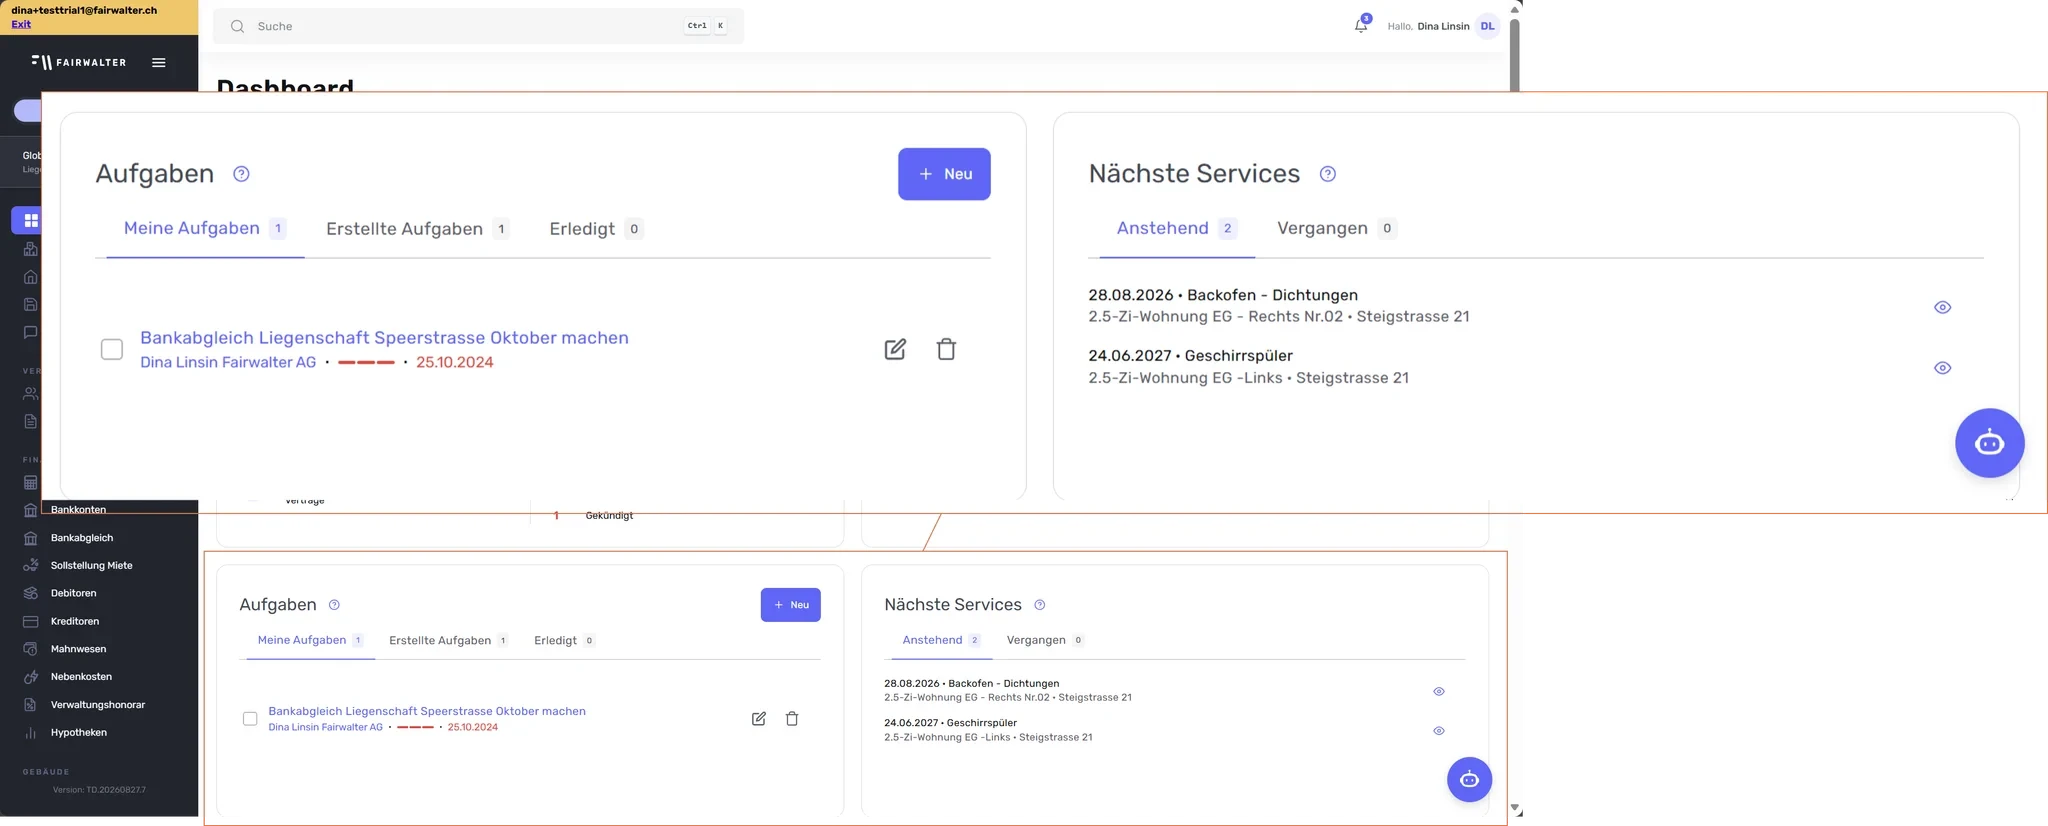
Task: Click the document icon in the sidebar
Action: (31, 421)
